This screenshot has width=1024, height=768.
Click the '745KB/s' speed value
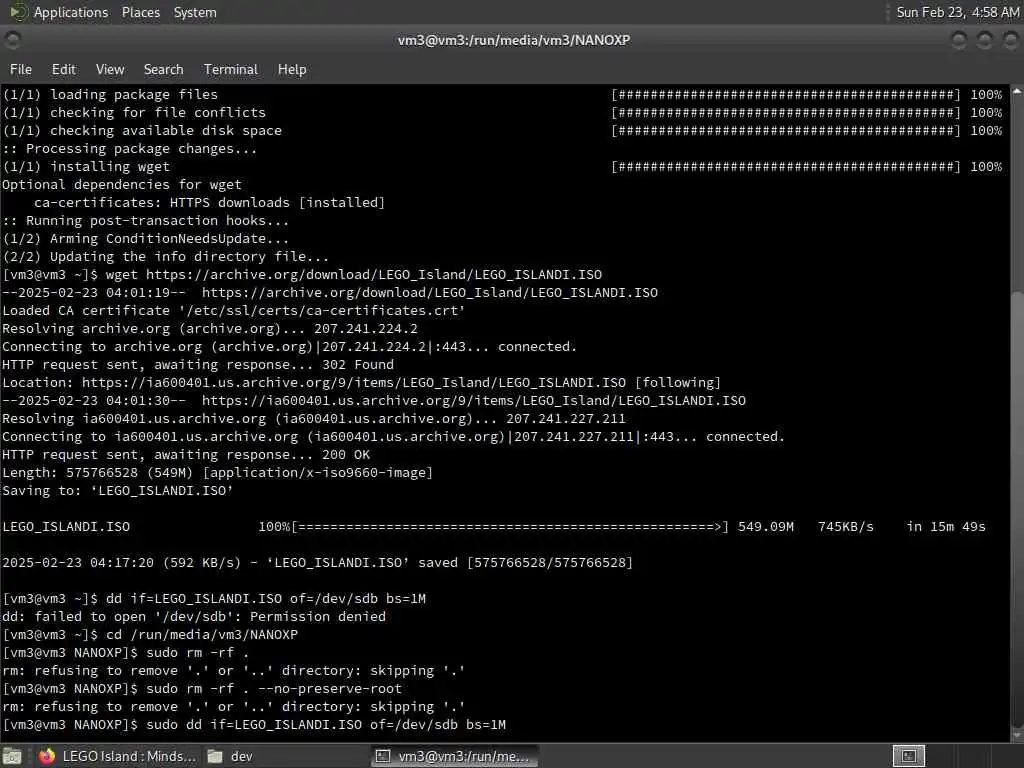pyautogui.click(x=845, y=526)
